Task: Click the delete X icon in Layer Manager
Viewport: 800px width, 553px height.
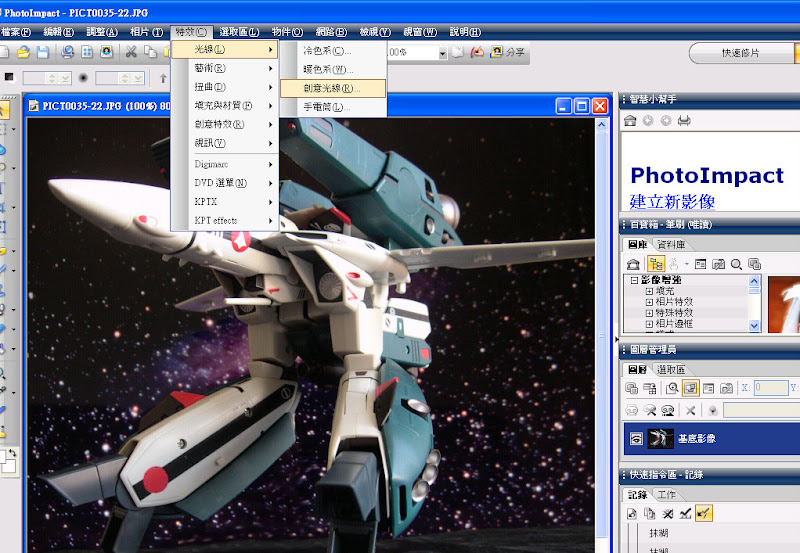Action: [690, 410]
